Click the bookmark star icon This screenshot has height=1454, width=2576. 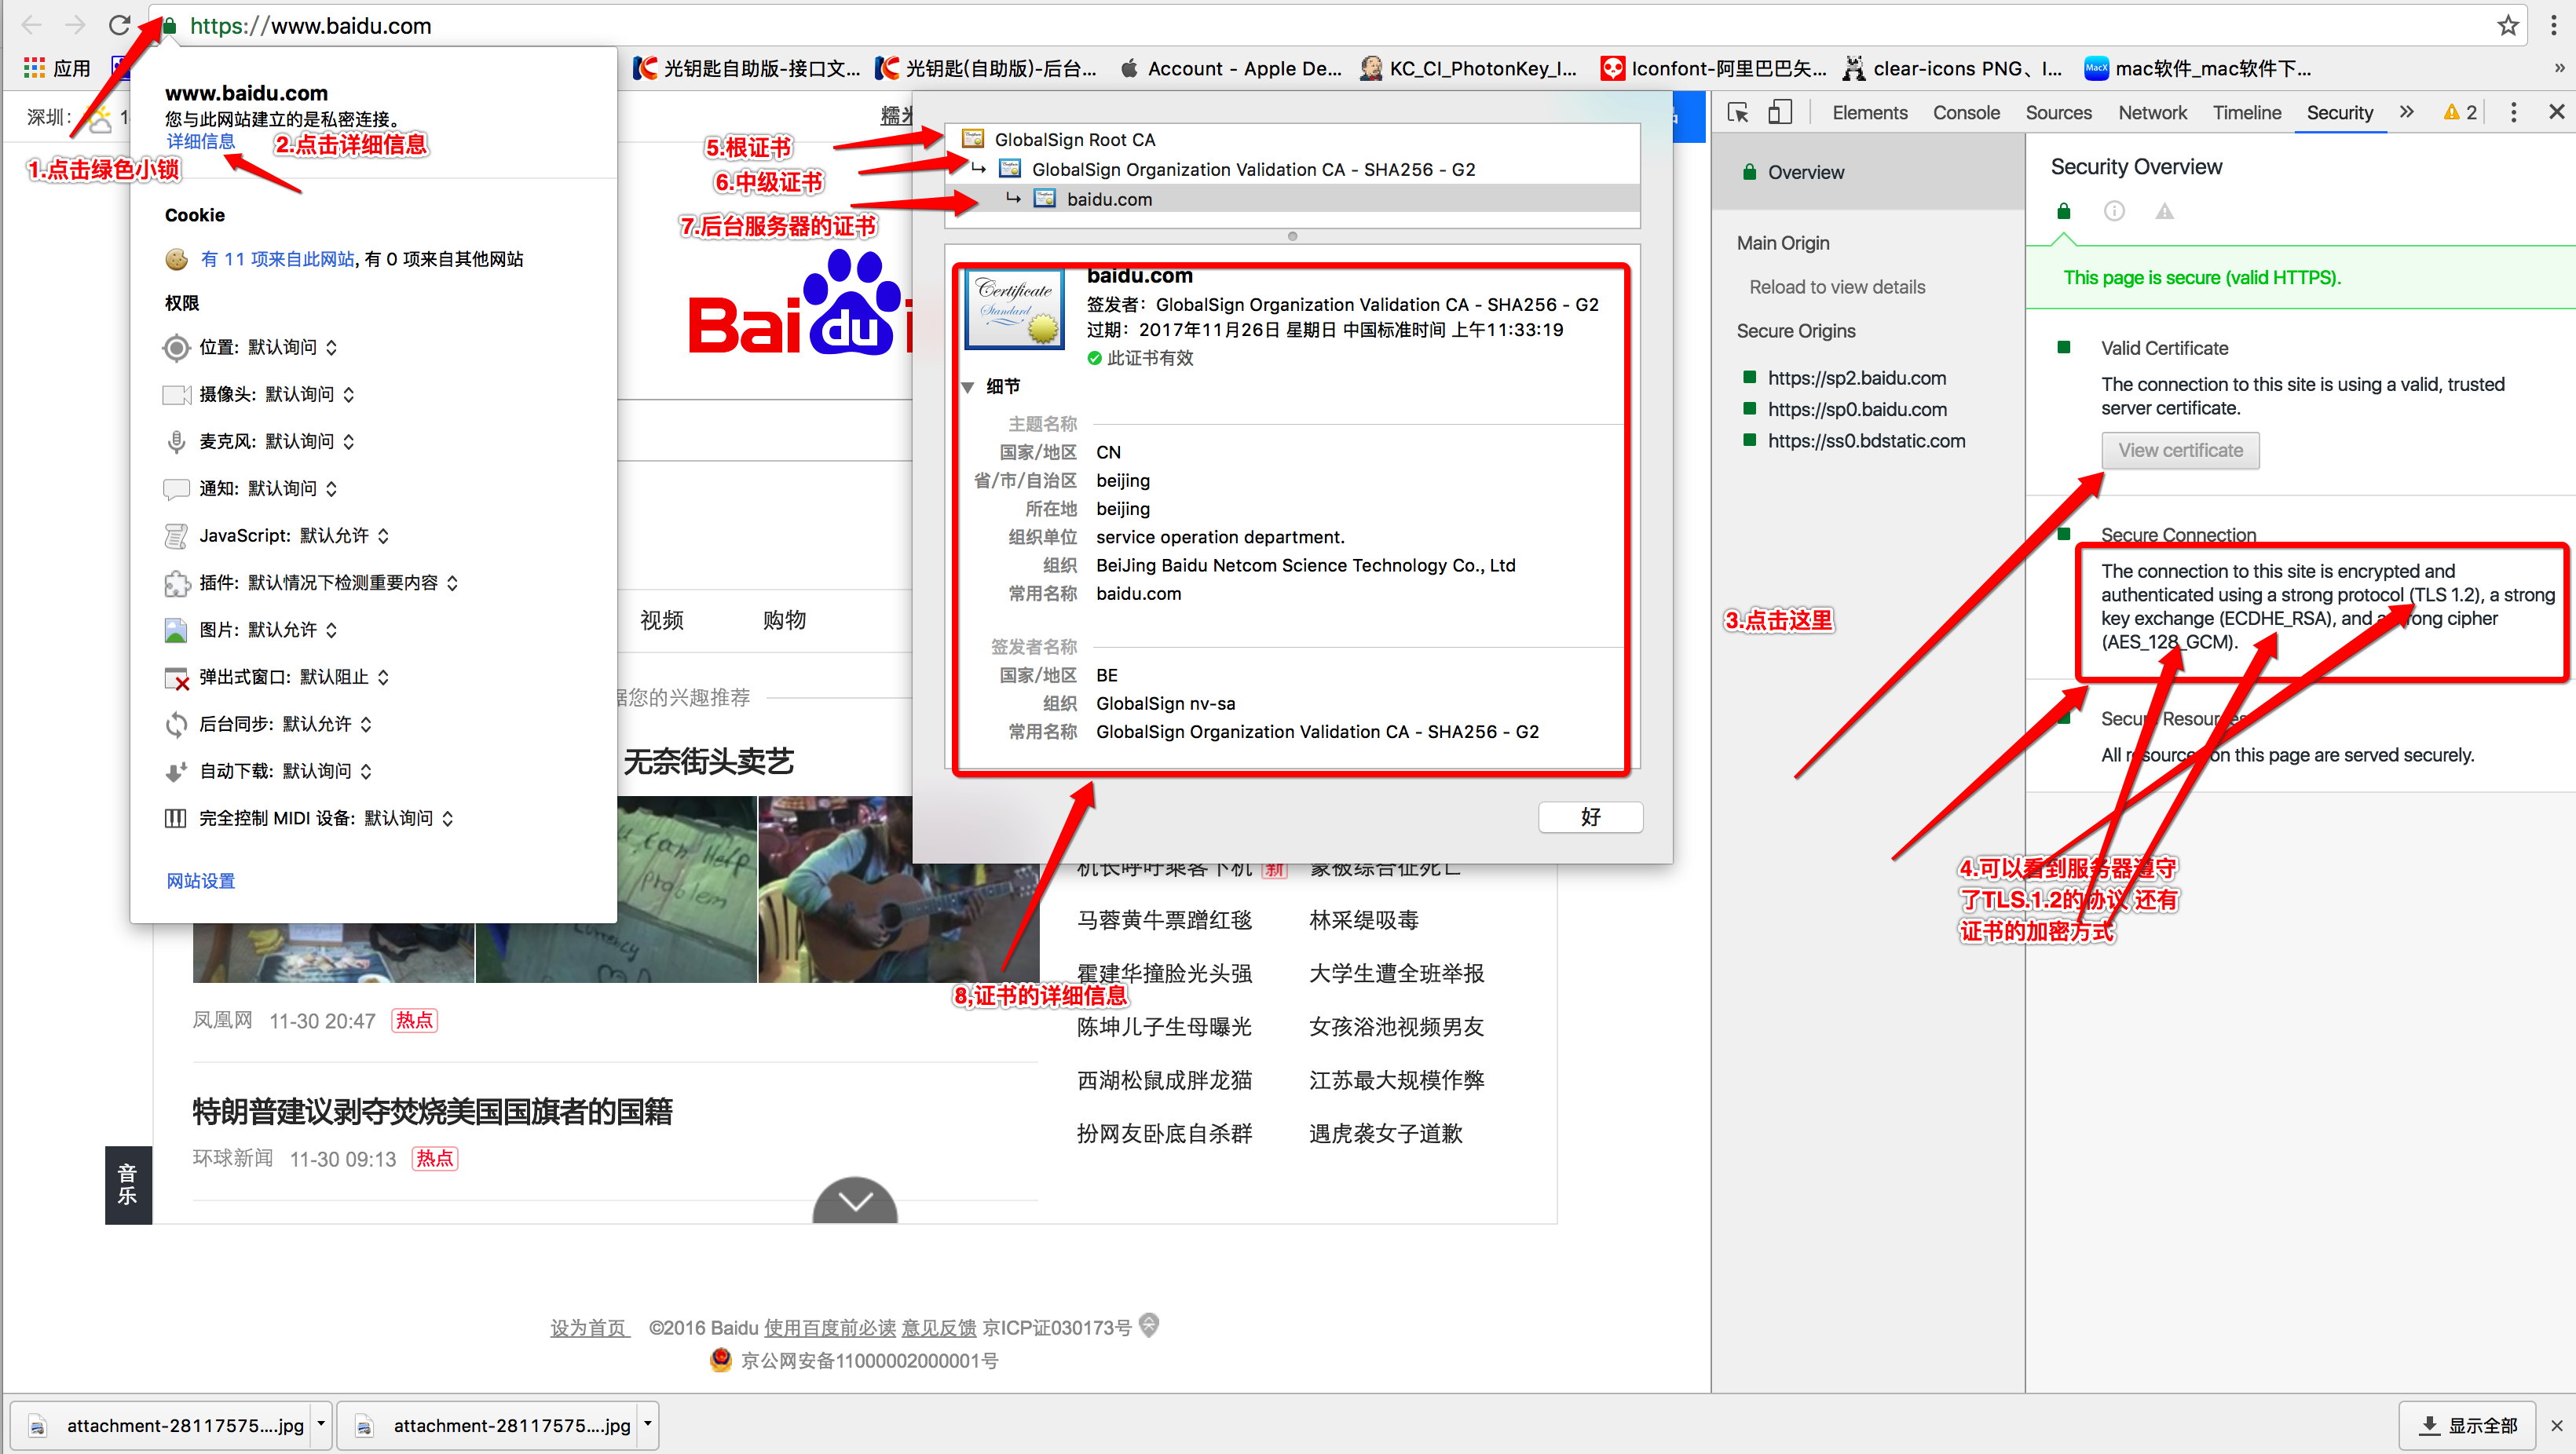pyautogui.click(x=2507, y=25)
